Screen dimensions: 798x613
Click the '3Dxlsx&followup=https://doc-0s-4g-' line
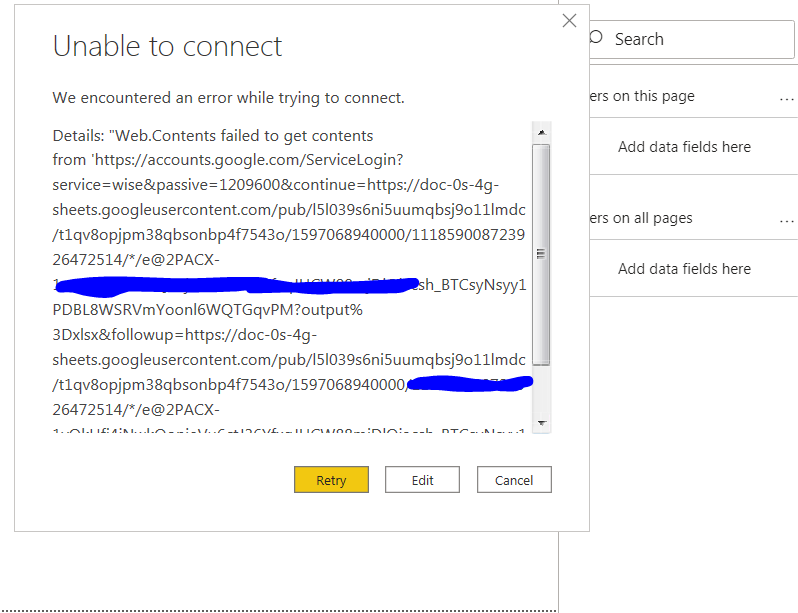[x=185, y=335]
